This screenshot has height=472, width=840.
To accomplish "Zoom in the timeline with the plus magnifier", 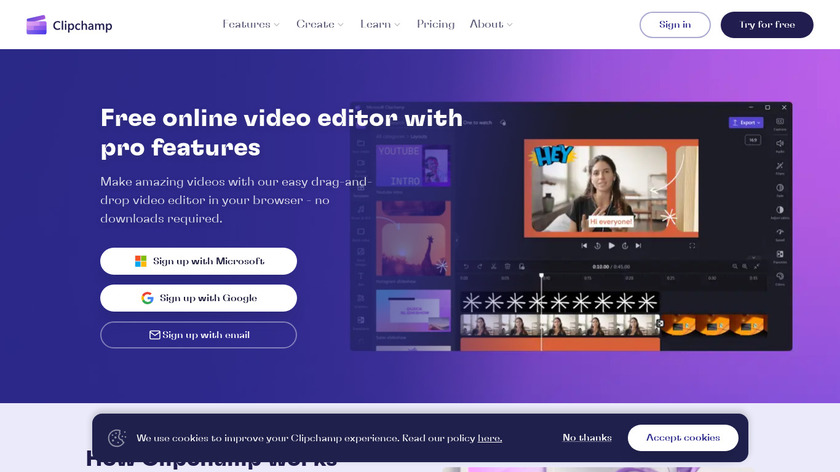I will pyautogui.click(x=745, y=266).
